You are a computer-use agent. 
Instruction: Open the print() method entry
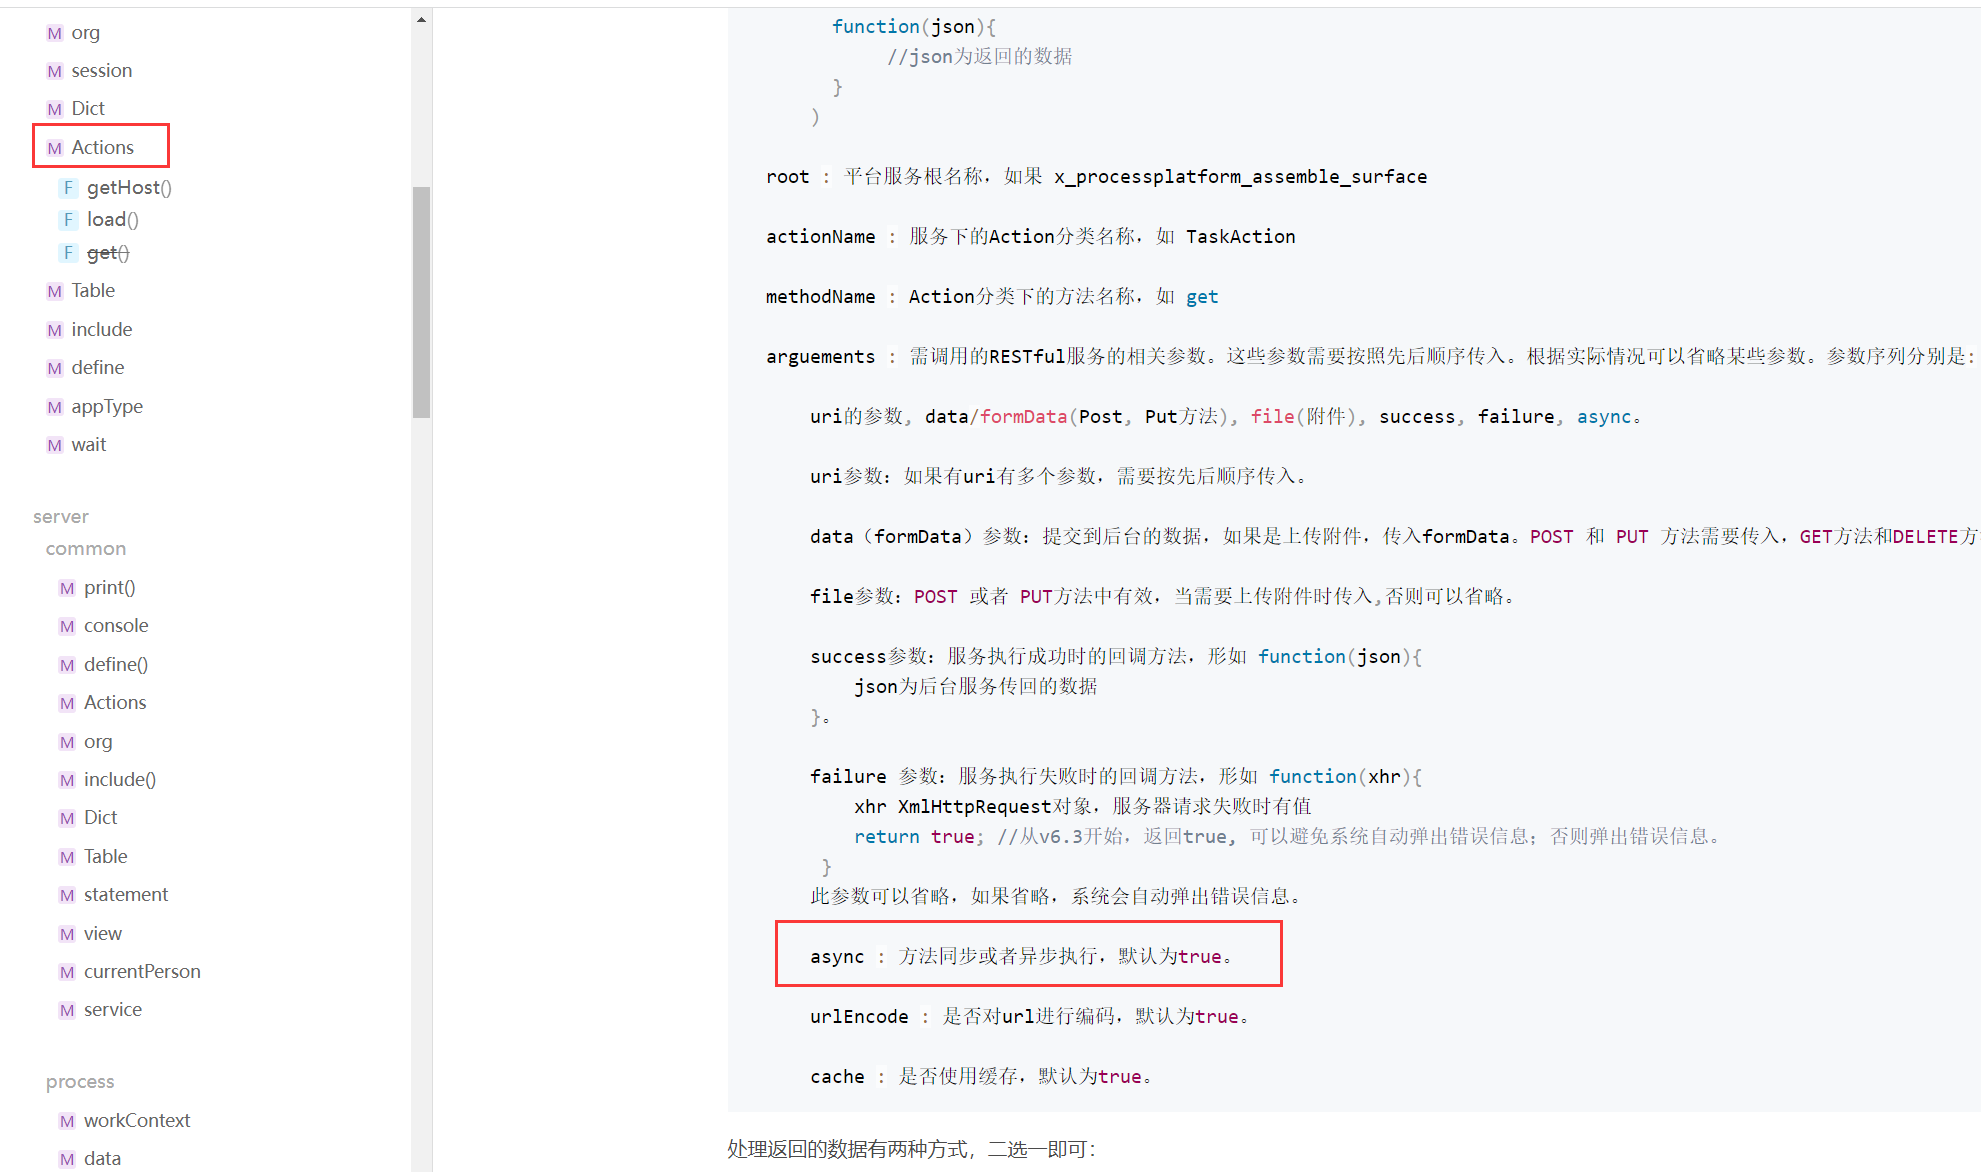[109, 587]
